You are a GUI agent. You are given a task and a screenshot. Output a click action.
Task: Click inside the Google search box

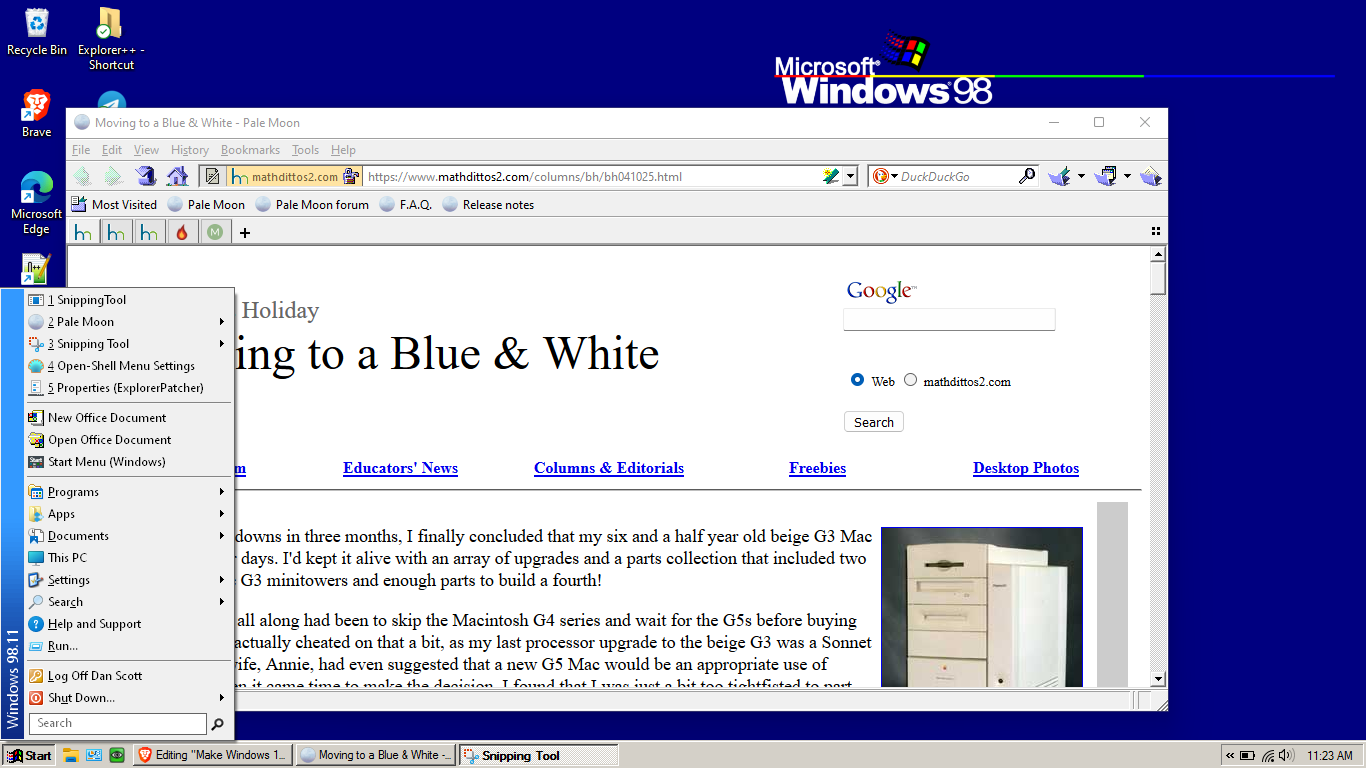(948, 319)
